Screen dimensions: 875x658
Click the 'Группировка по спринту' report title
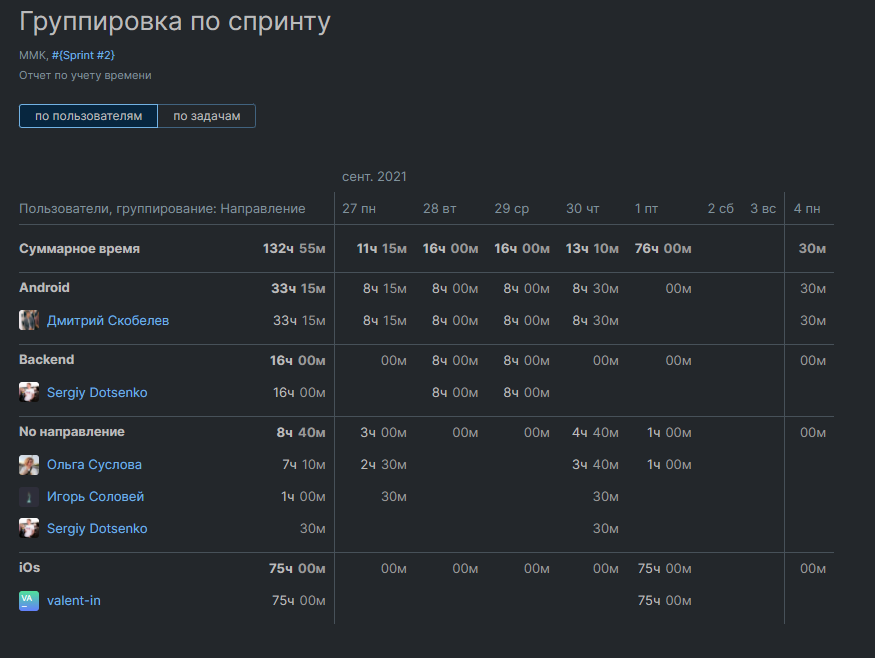point(174,22)
